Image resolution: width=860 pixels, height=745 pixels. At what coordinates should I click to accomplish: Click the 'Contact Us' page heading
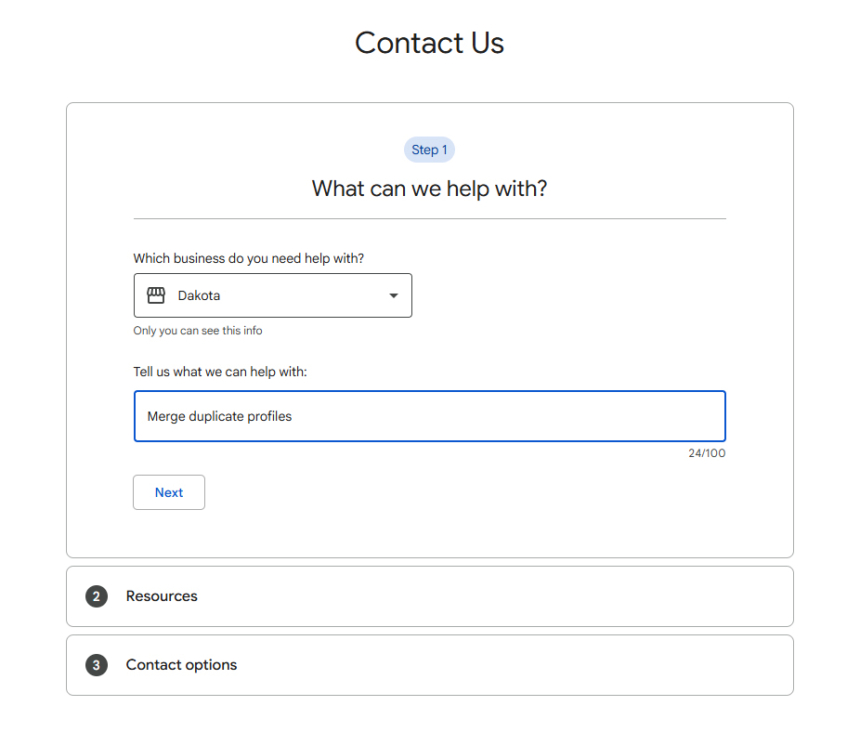click(429, 42)
